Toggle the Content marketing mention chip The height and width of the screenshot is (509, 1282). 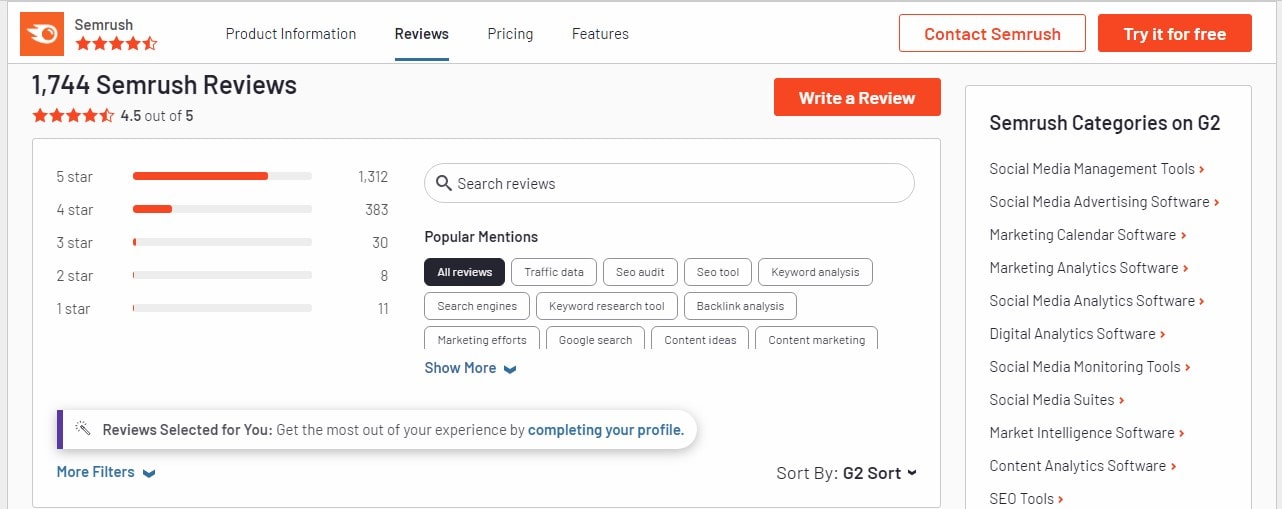pyautogui.click(x=817, y=338)
